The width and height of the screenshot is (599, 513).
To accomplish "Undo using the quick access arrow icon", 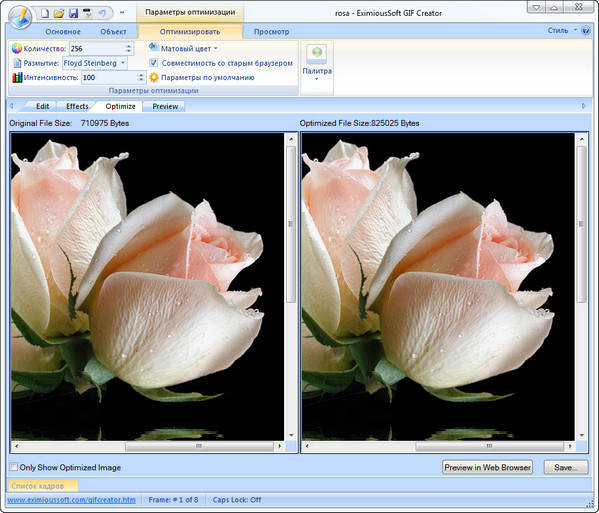I will (102, 13).
